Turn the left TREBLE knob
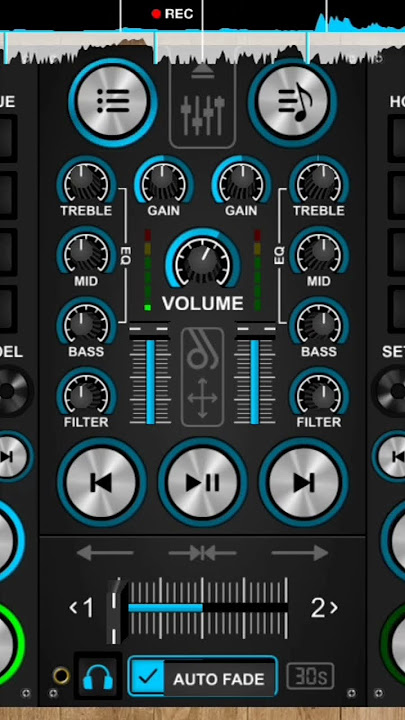405x720 pixels. (x=86, y=181)
